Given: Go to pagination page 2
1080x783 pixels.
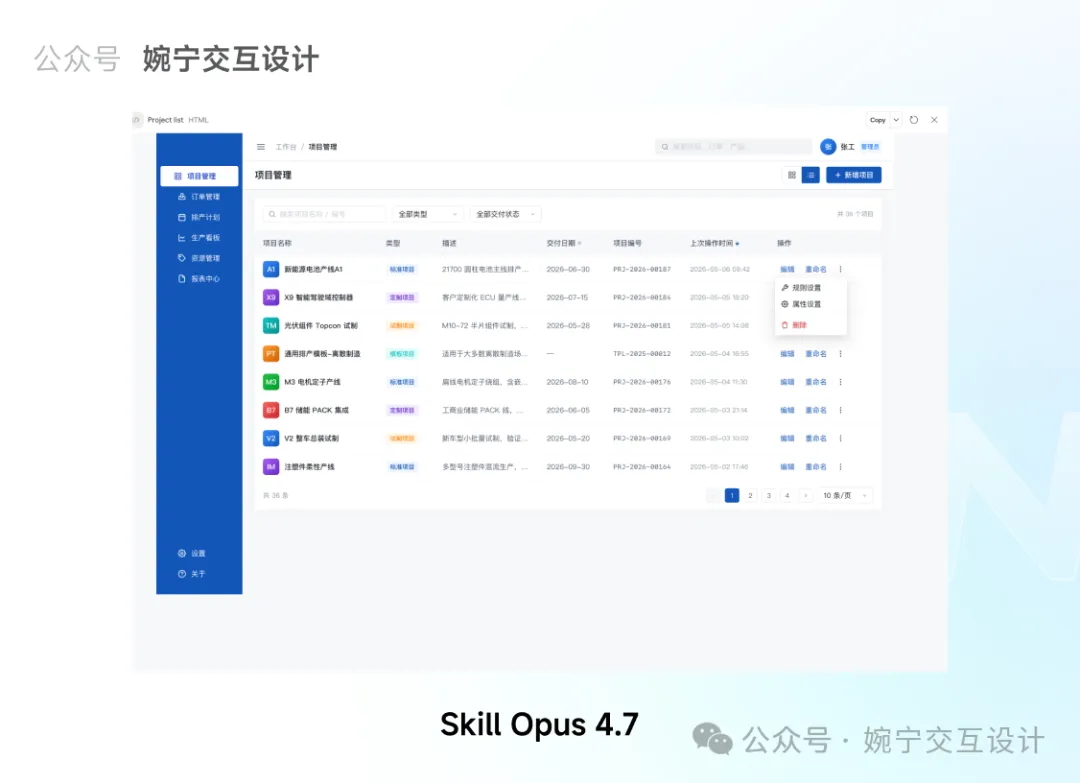Looking at the screenshot, I should [x=751, y=496].
